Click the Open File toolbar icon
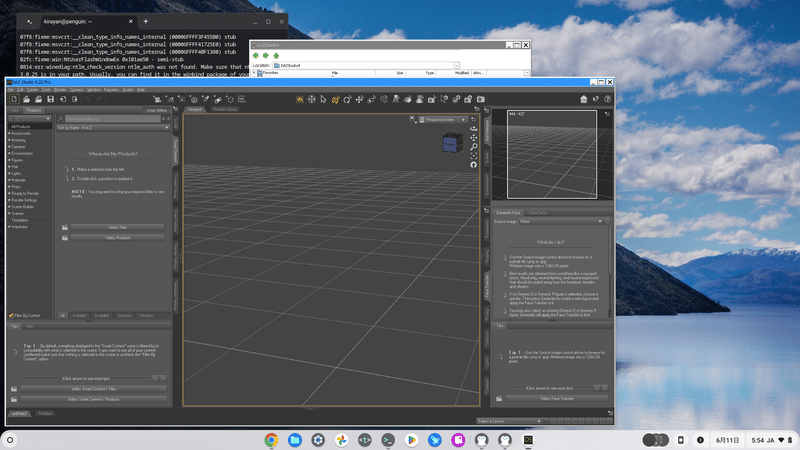 (x=27, y=99)
